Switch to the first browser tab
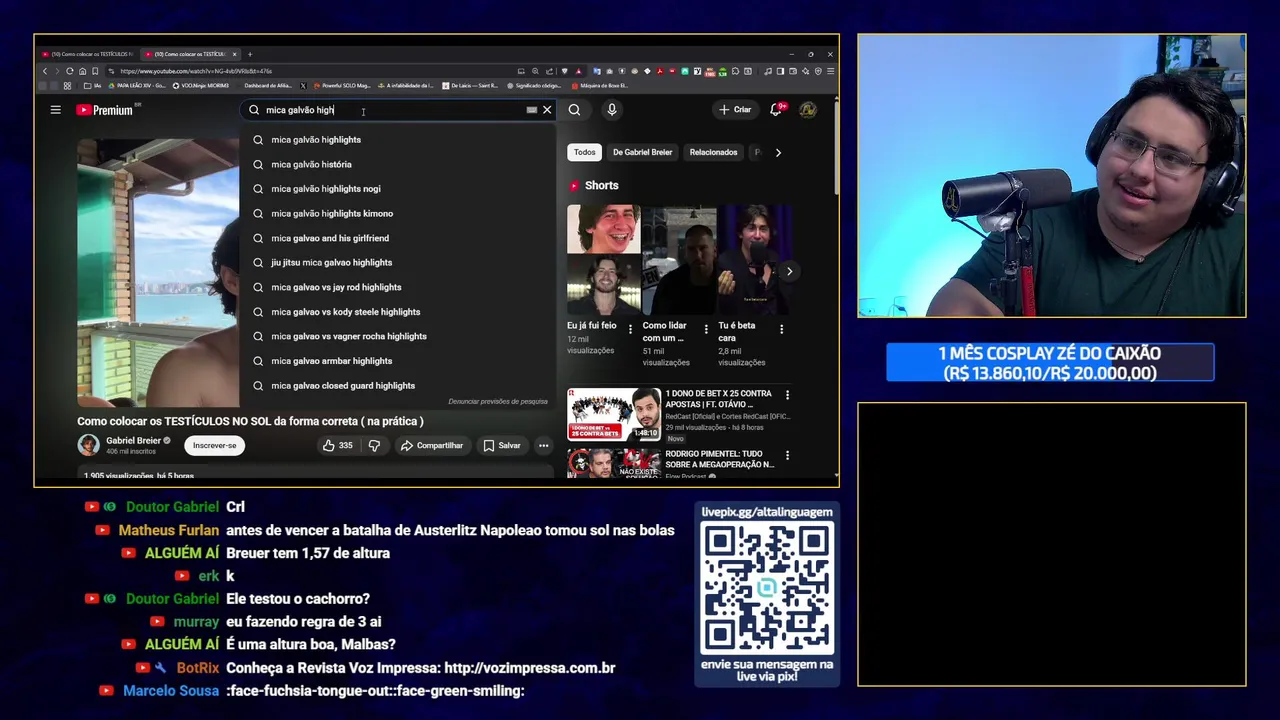Image resolution: width=1280 pixels, height=720 pixels. pyautogui.click(x=86, y=54)
